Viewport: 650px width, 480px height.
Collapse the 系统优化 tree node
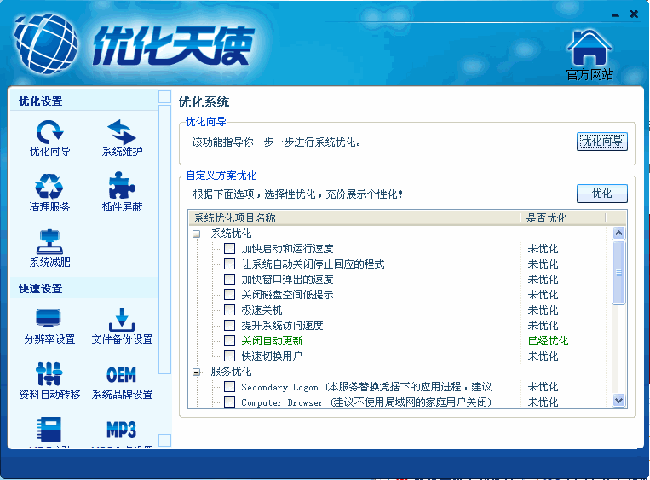click(x=197, y=233)
